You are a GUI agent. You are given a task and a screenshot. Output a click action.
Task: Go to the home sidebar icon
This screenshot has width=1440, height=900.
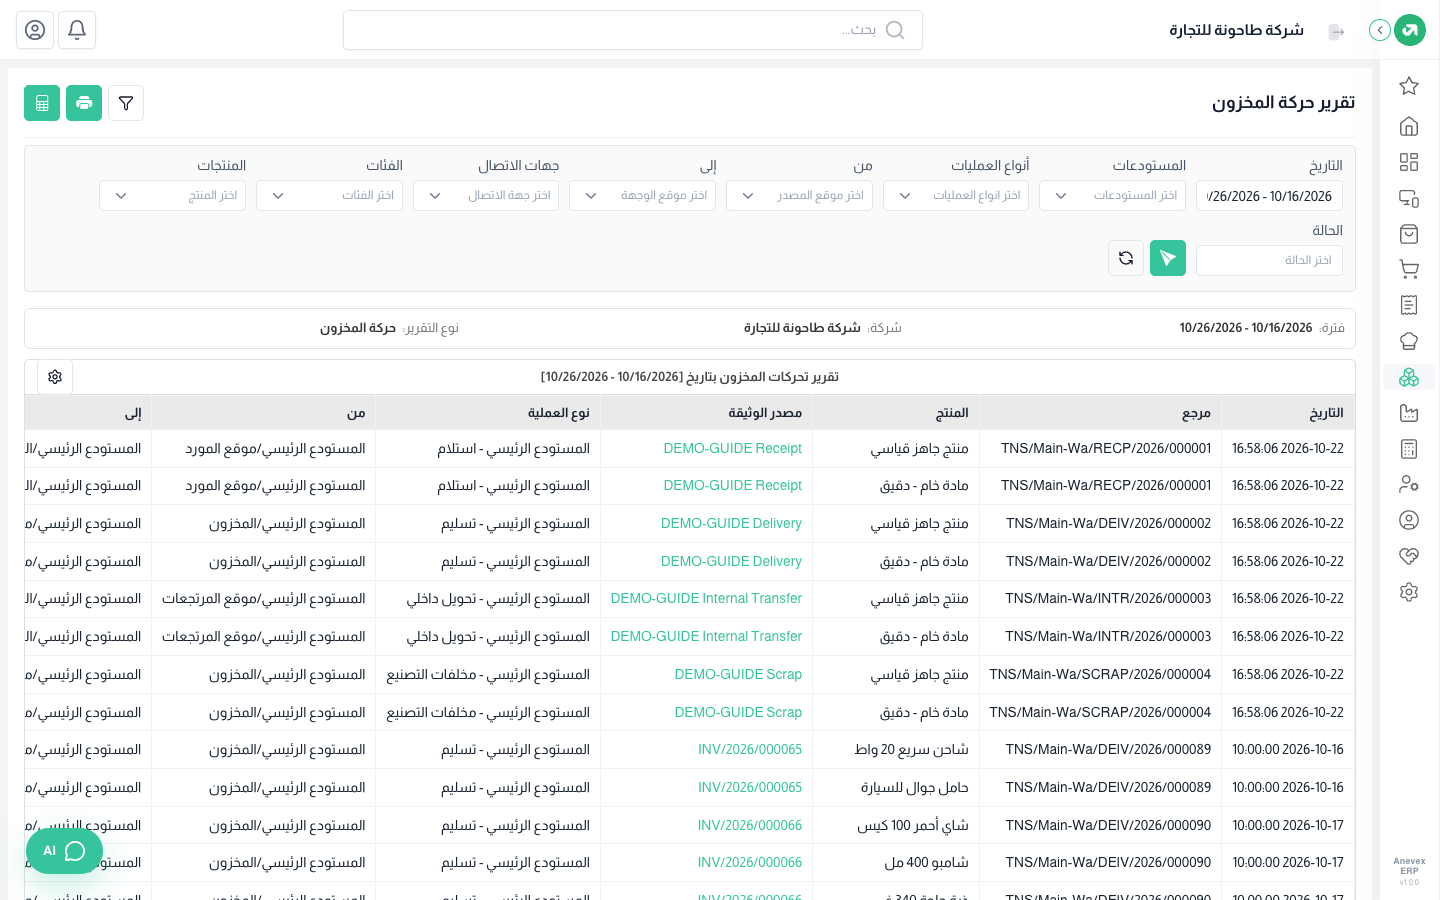1409,126
